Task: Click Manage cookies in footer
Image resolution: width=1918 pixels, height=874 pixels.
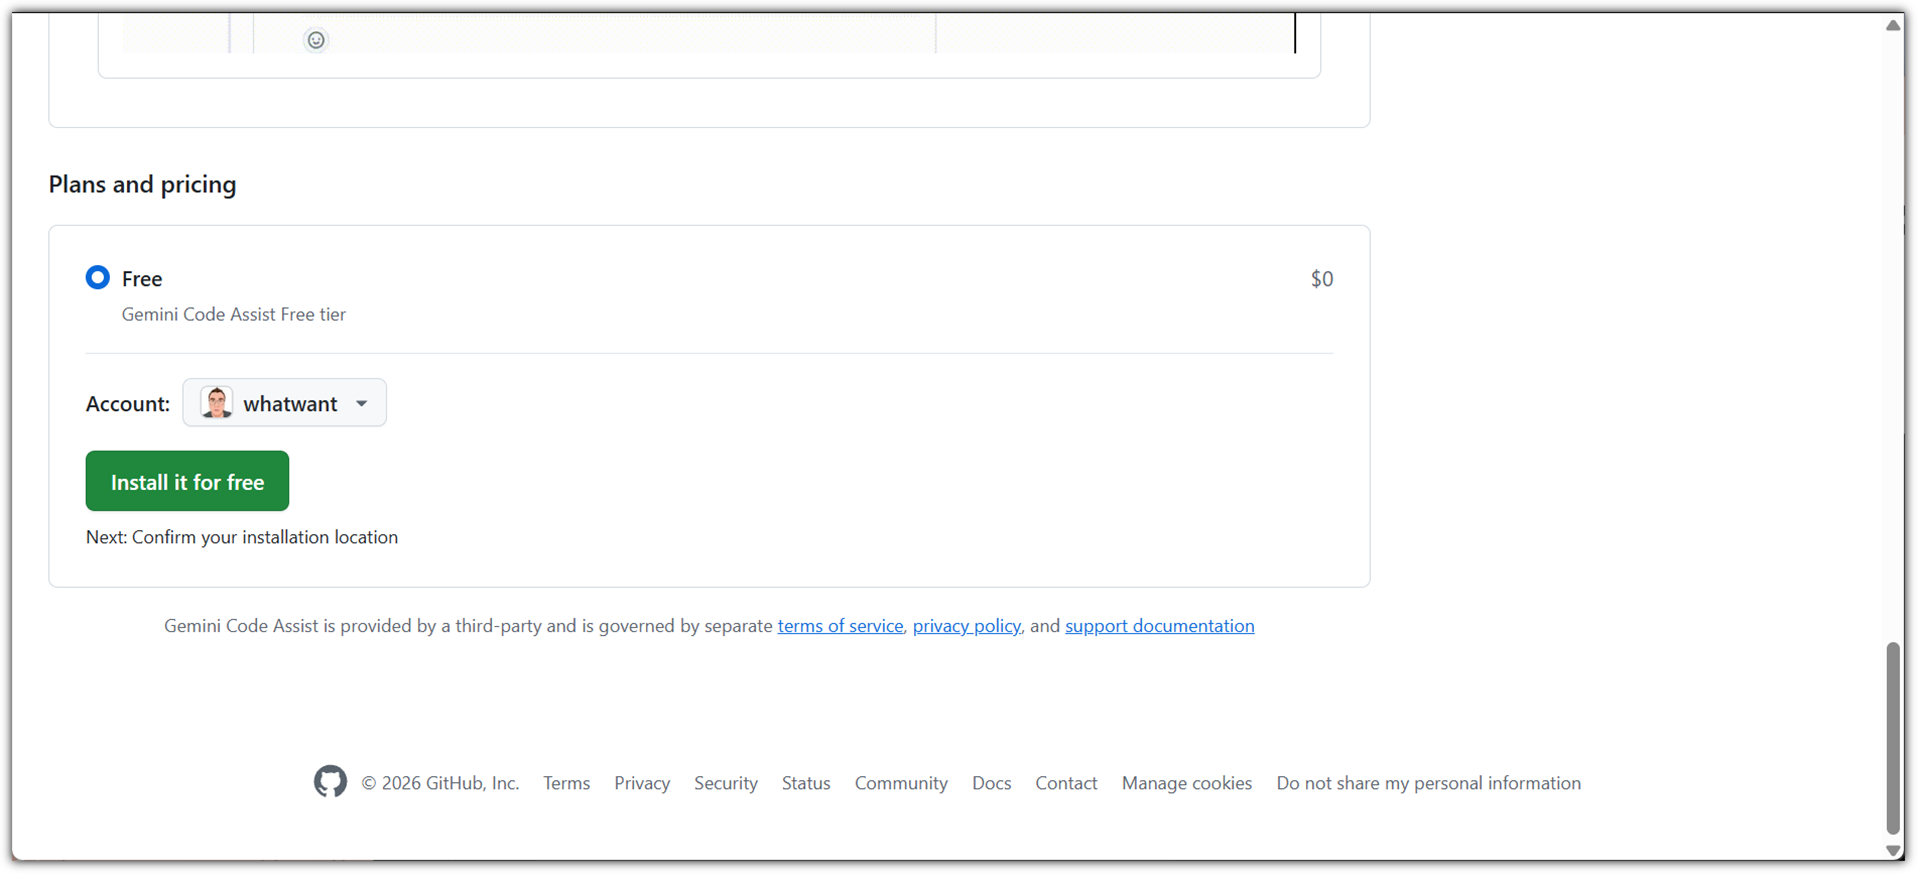Action: click(x=1186, y=783)
